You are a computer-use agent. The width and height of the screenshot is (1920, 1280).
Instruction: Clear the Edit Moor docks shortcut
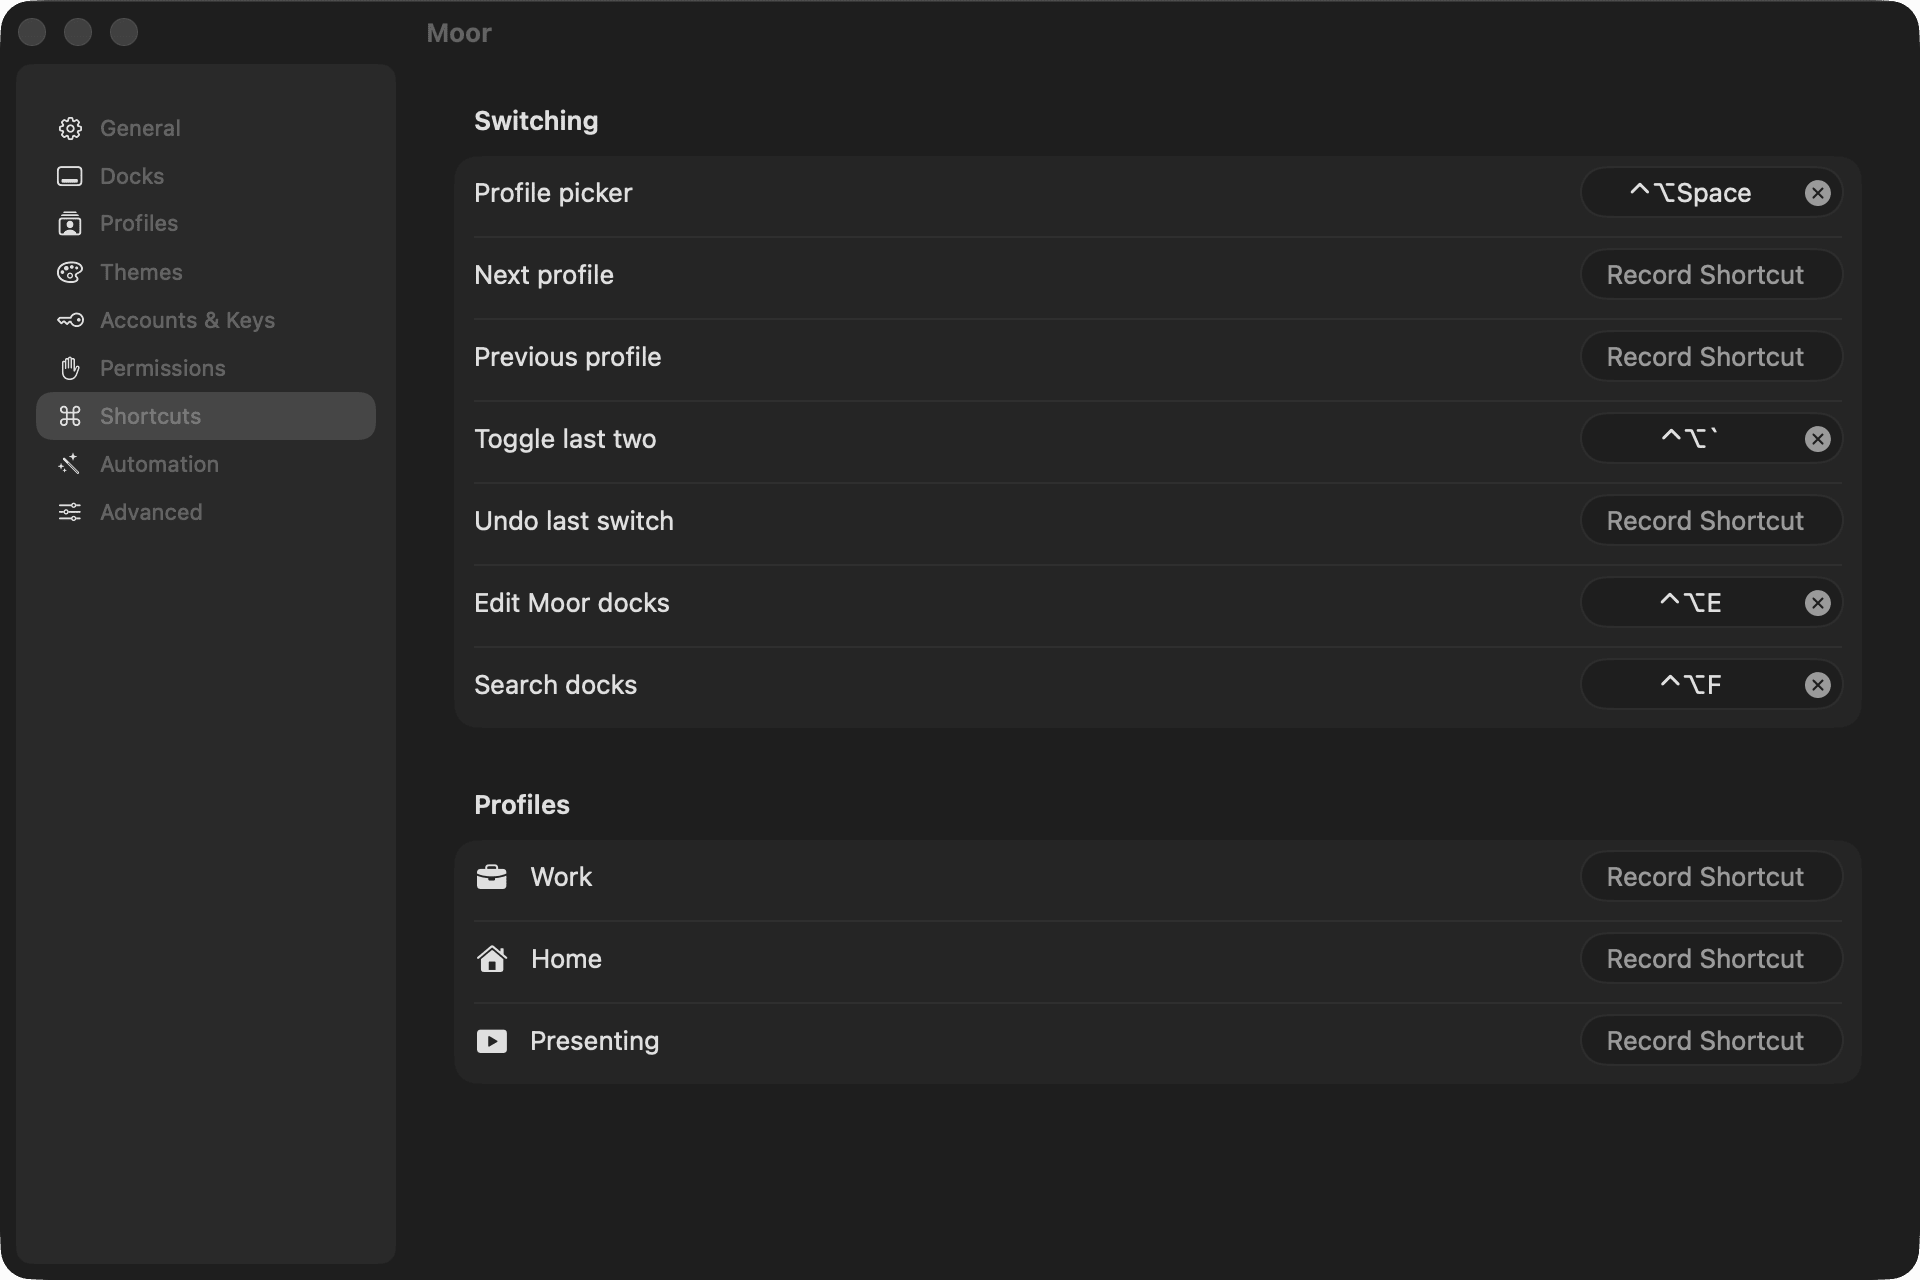tap(1818, 603)
